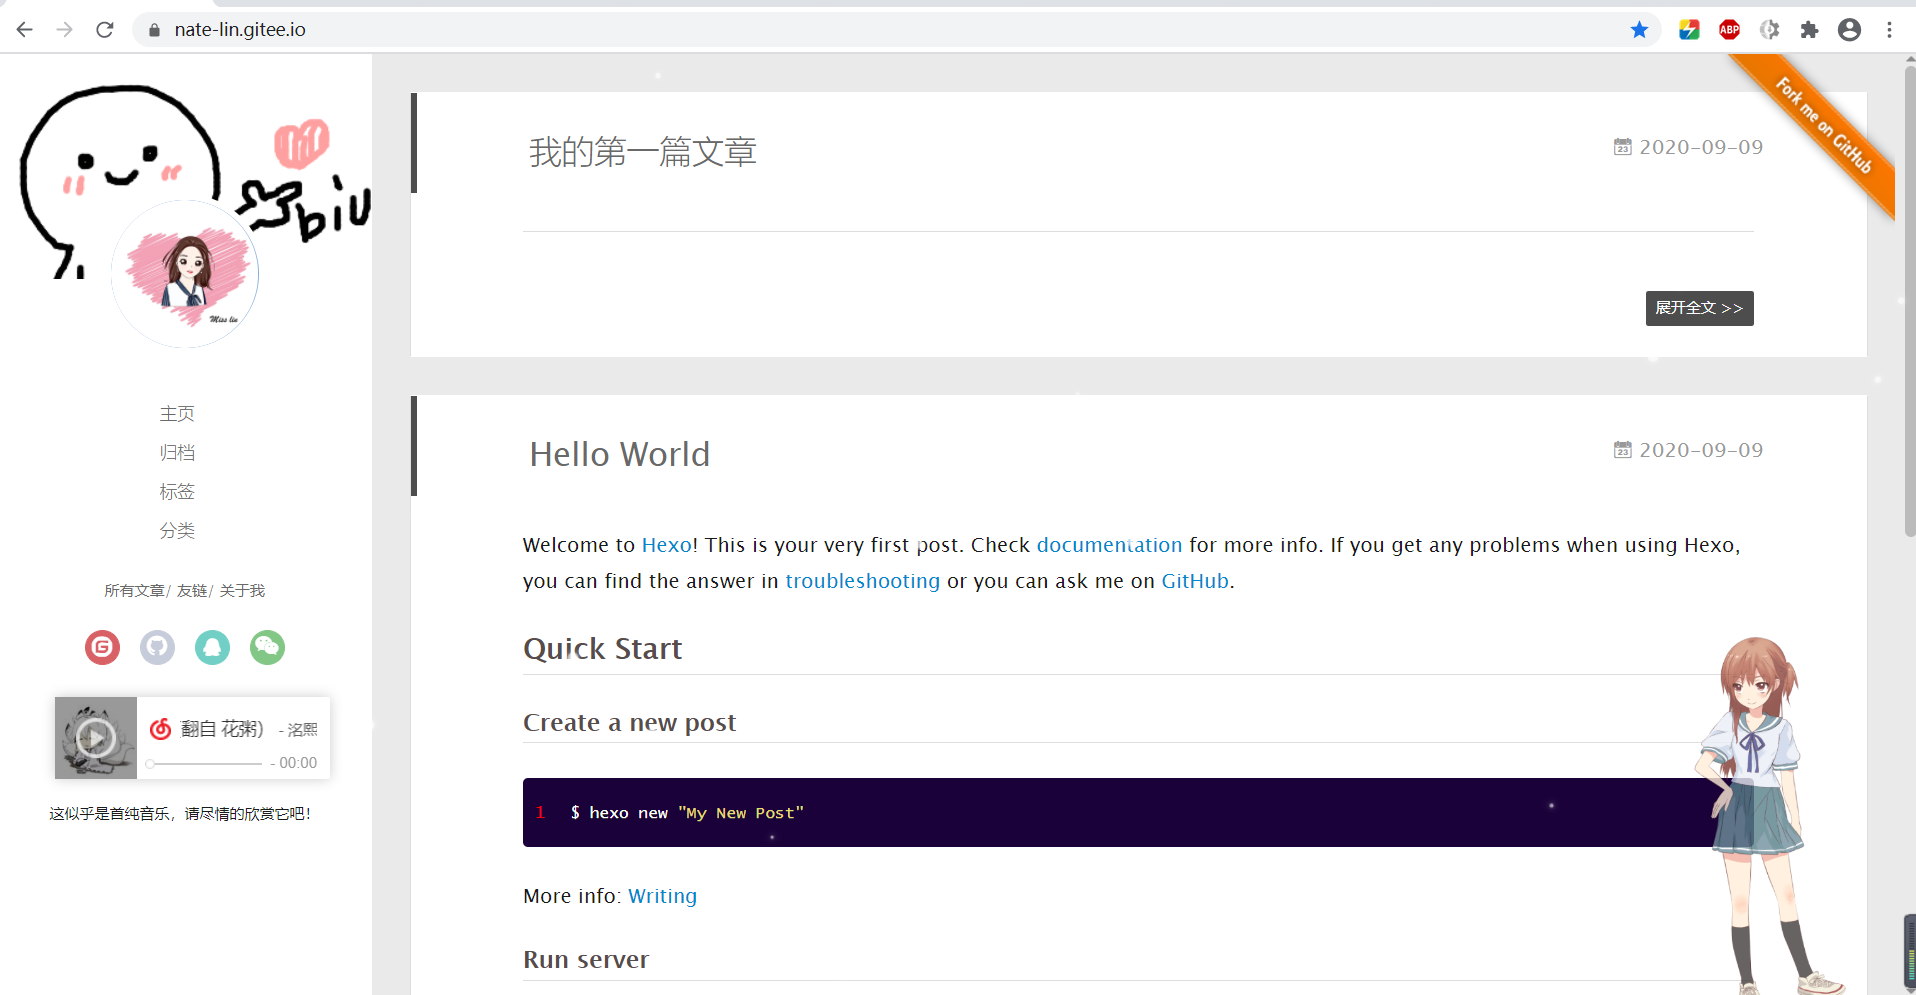
Task: Open the 关于我 about tab
Action: pos(242,591)
